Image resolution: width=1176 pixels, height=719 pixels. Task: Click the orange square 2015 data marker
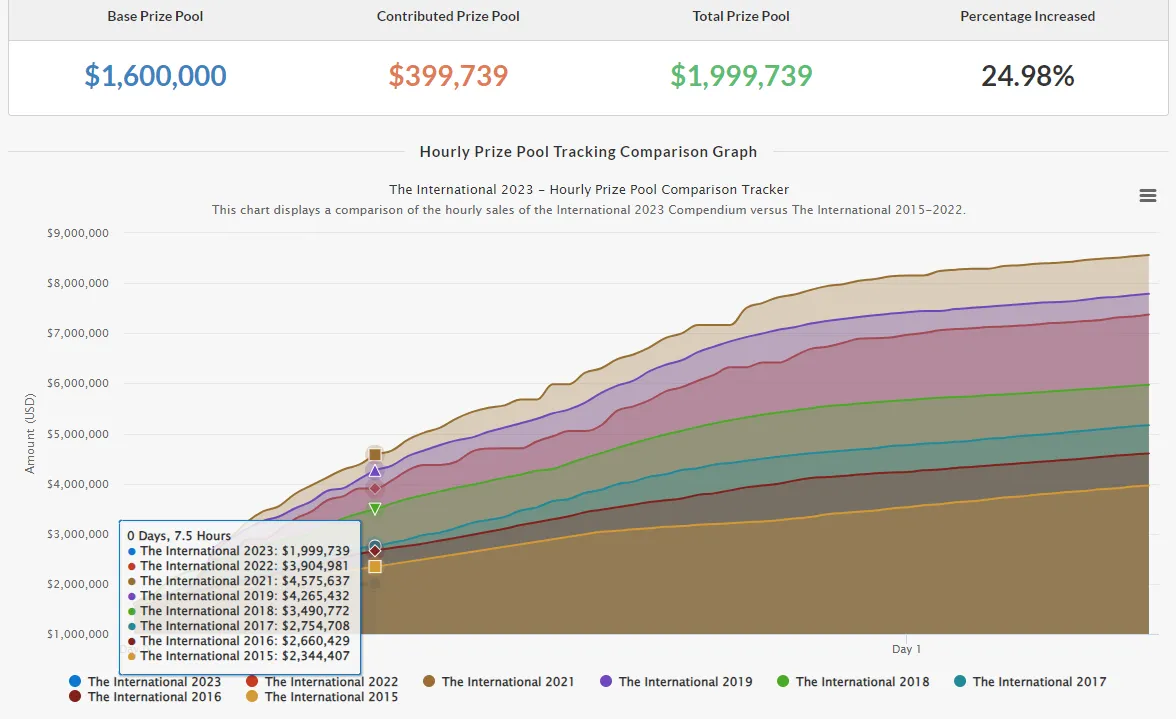click(375, 567)
